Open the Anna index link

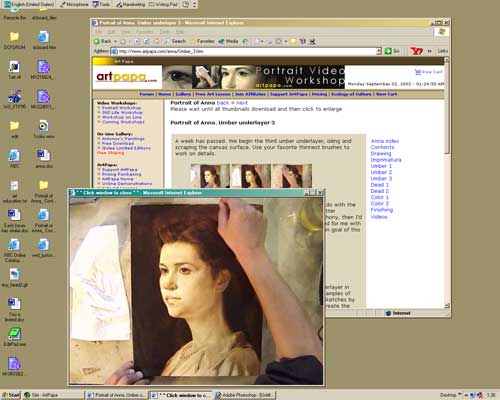[x=385, y=141]
